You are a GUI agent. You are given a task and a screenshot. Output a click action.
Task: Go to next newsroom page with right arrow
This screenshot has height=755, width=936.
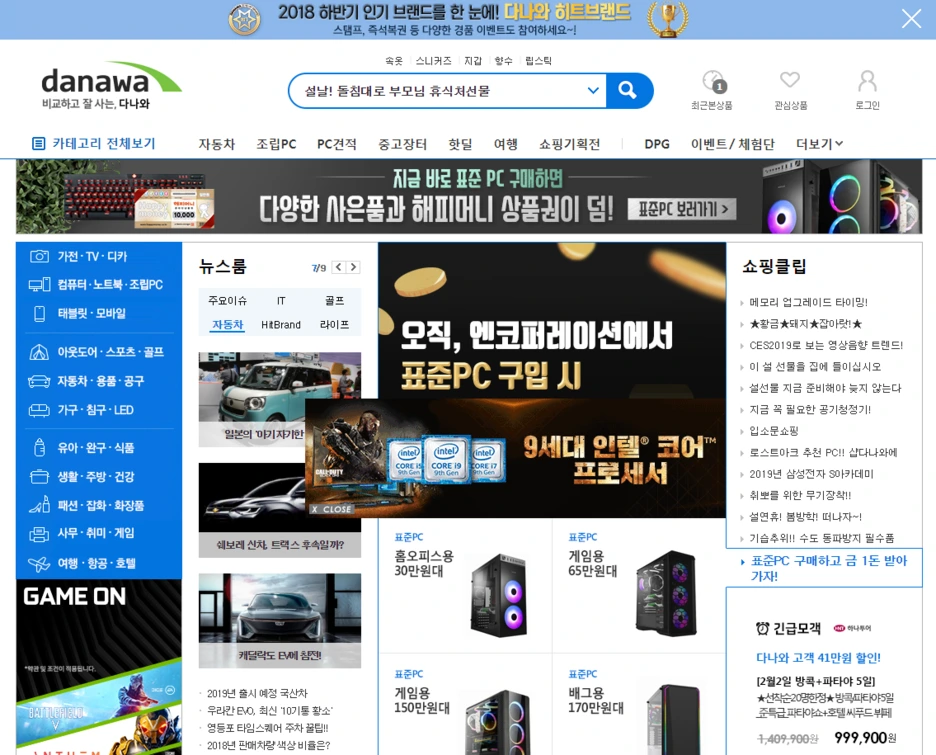point(352,267)
